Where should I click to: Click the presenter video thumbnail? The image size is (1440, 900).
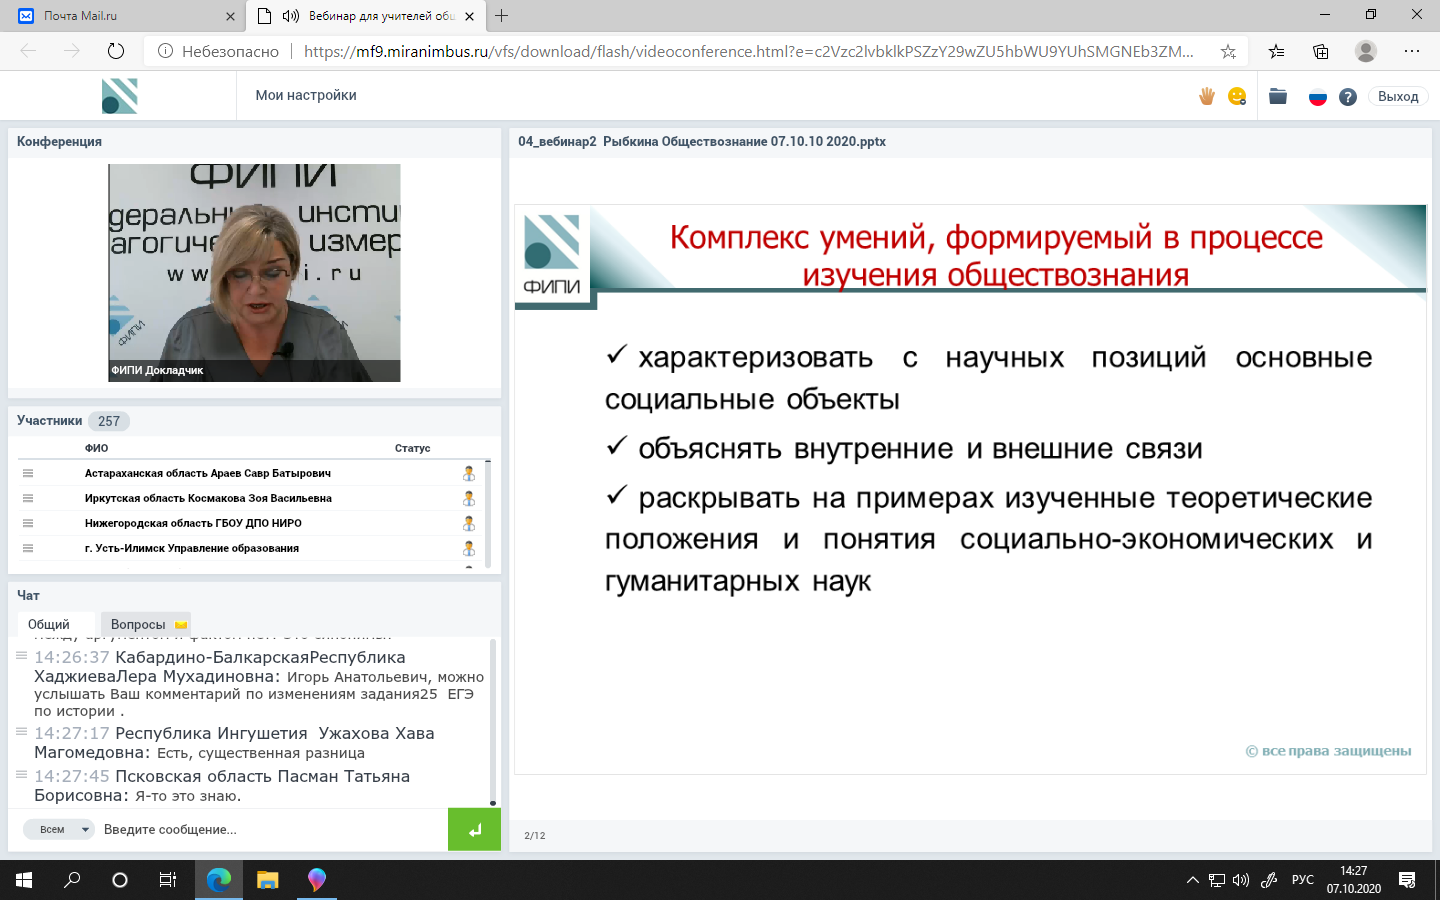[x=254, y=272]
